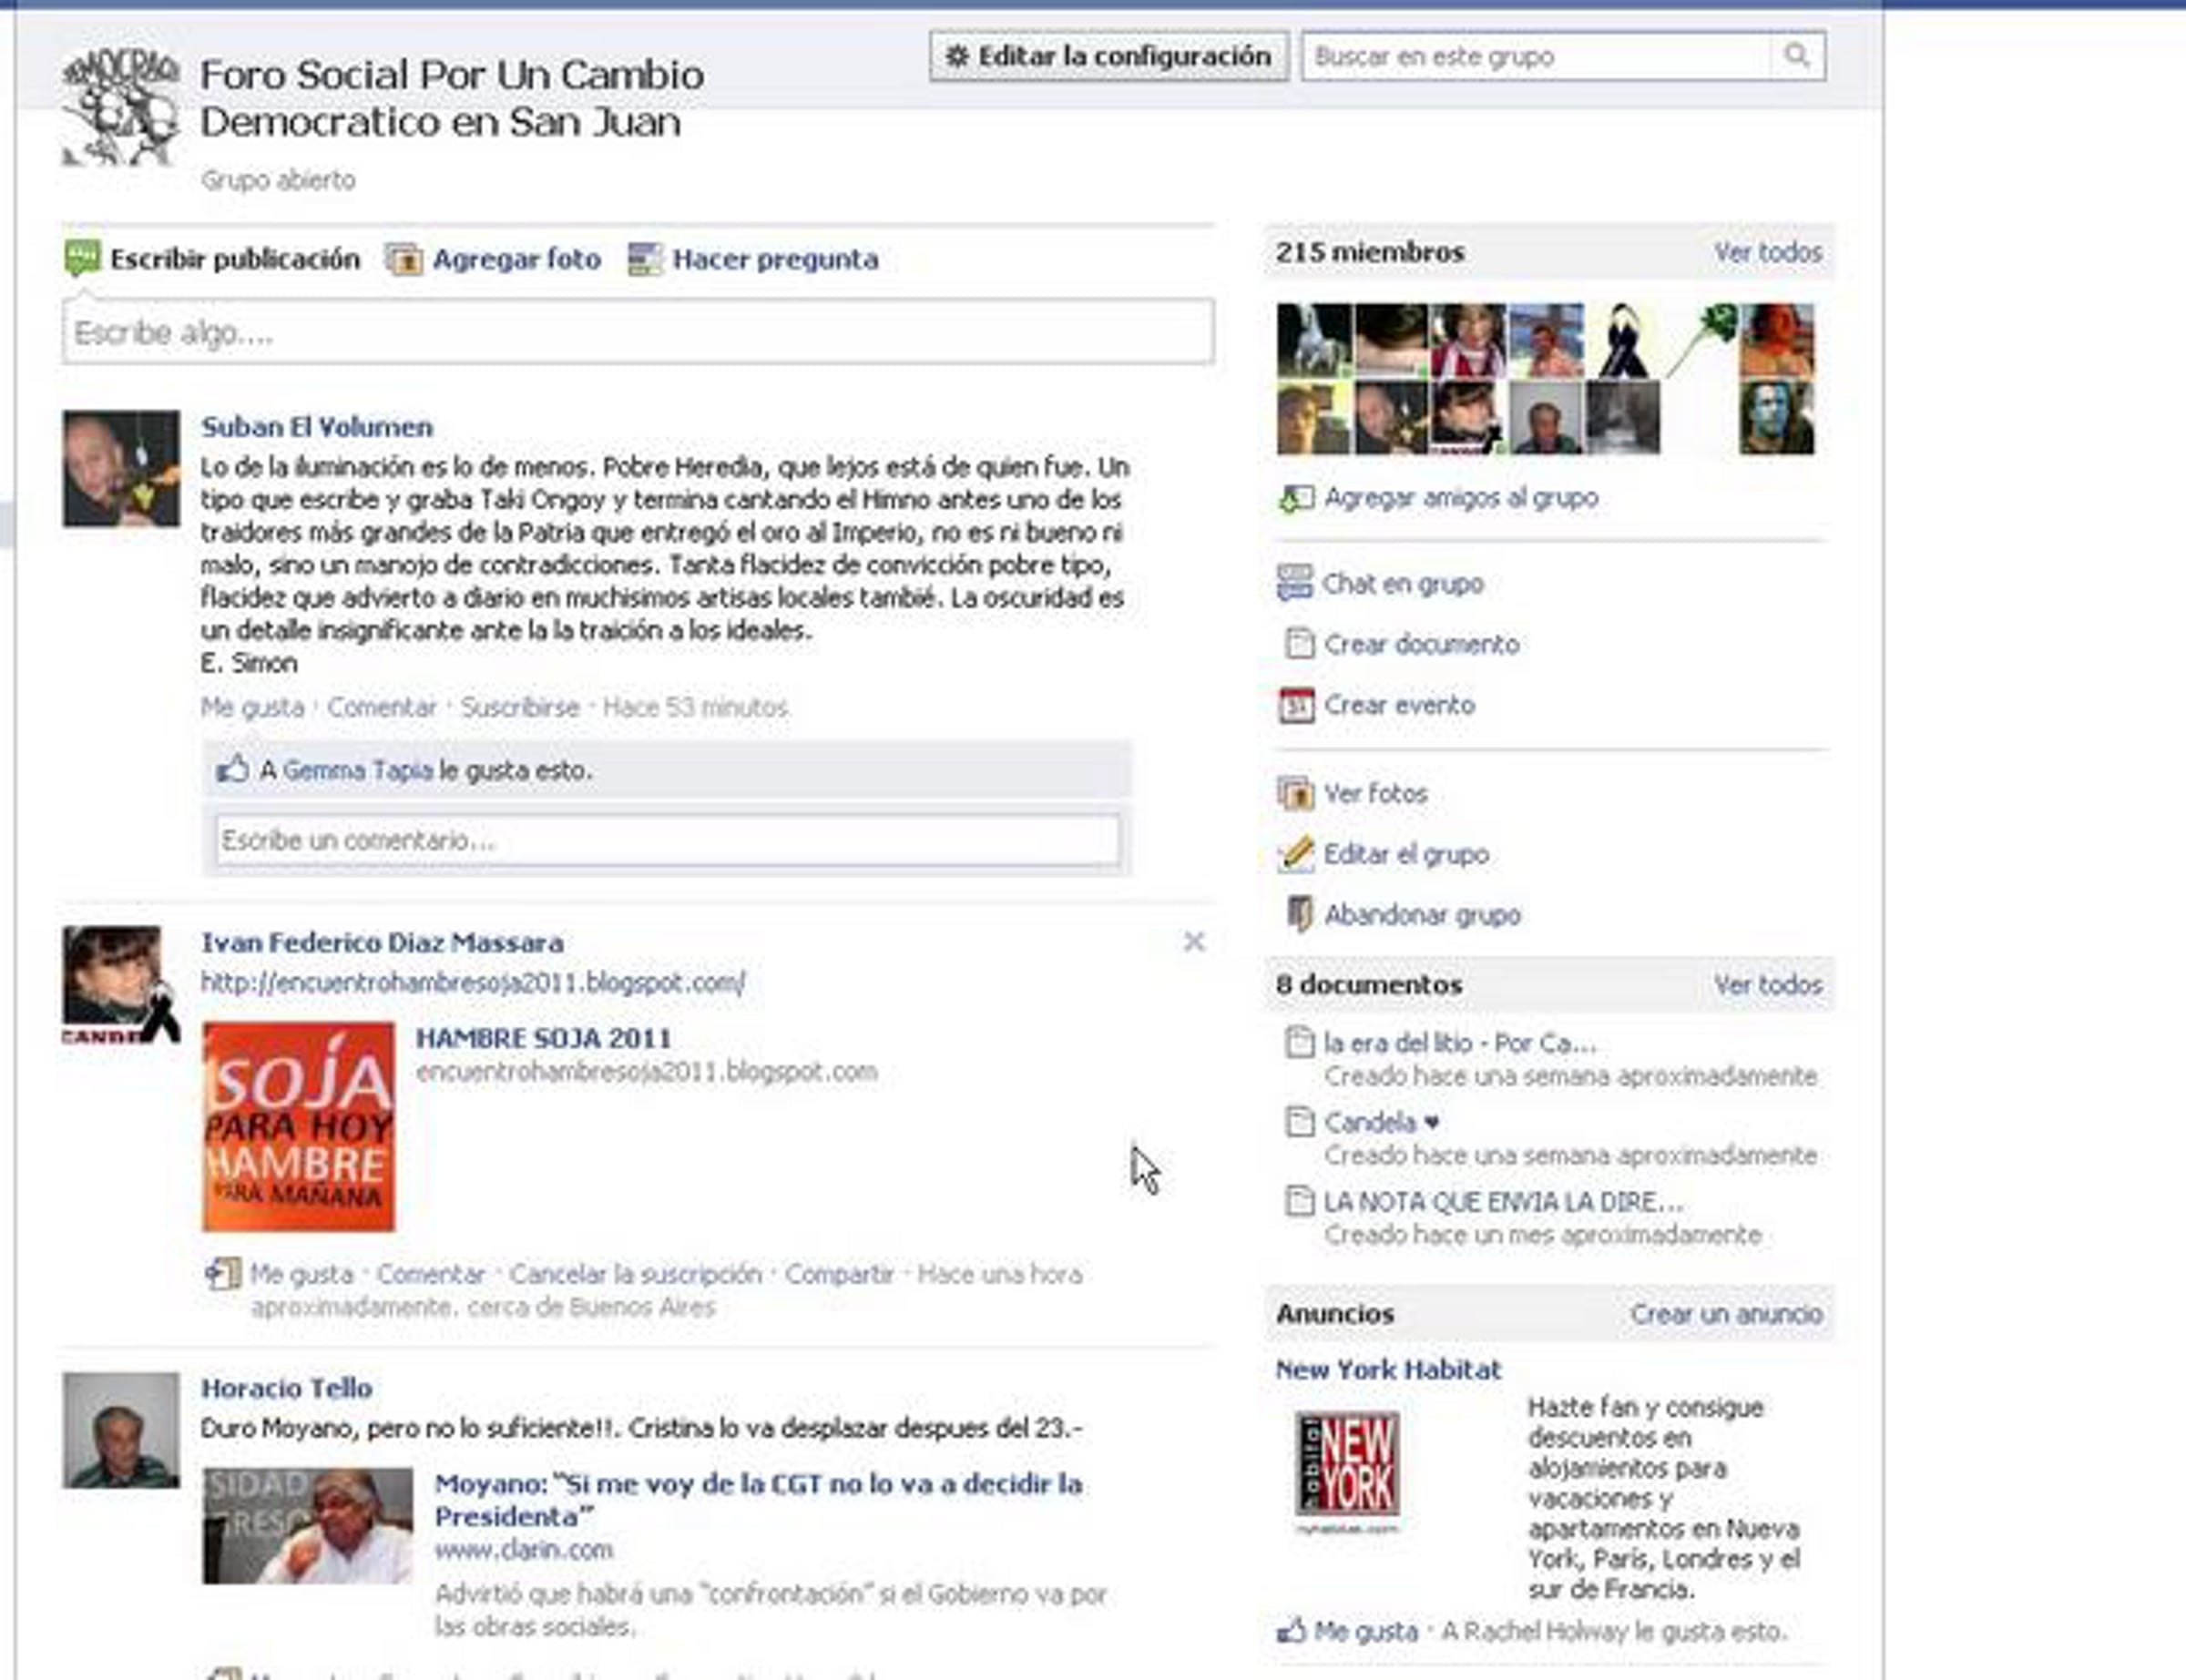Click the Crear documento page icon
Screen dimensions: 2186x1680
click(x=1298, y=643)
